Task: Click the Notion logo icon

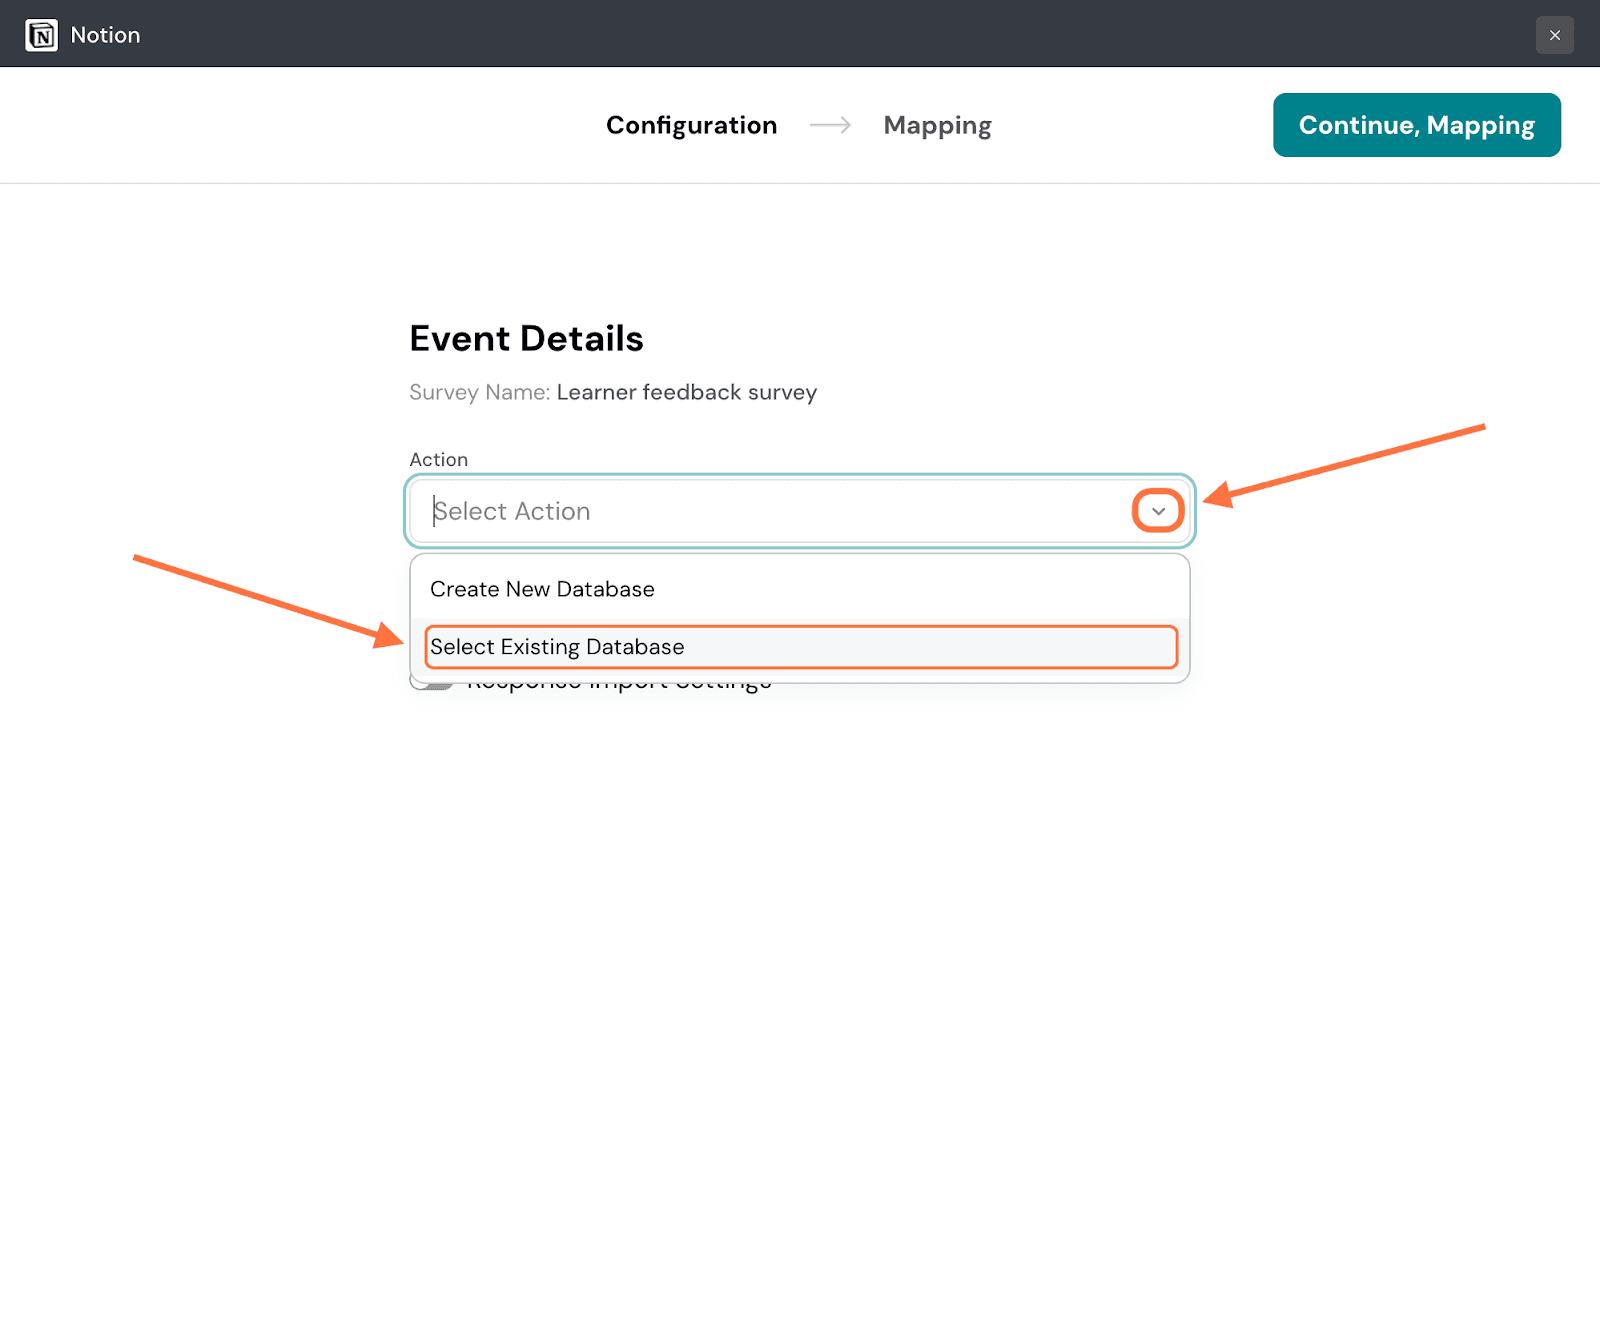Action: 41,35
